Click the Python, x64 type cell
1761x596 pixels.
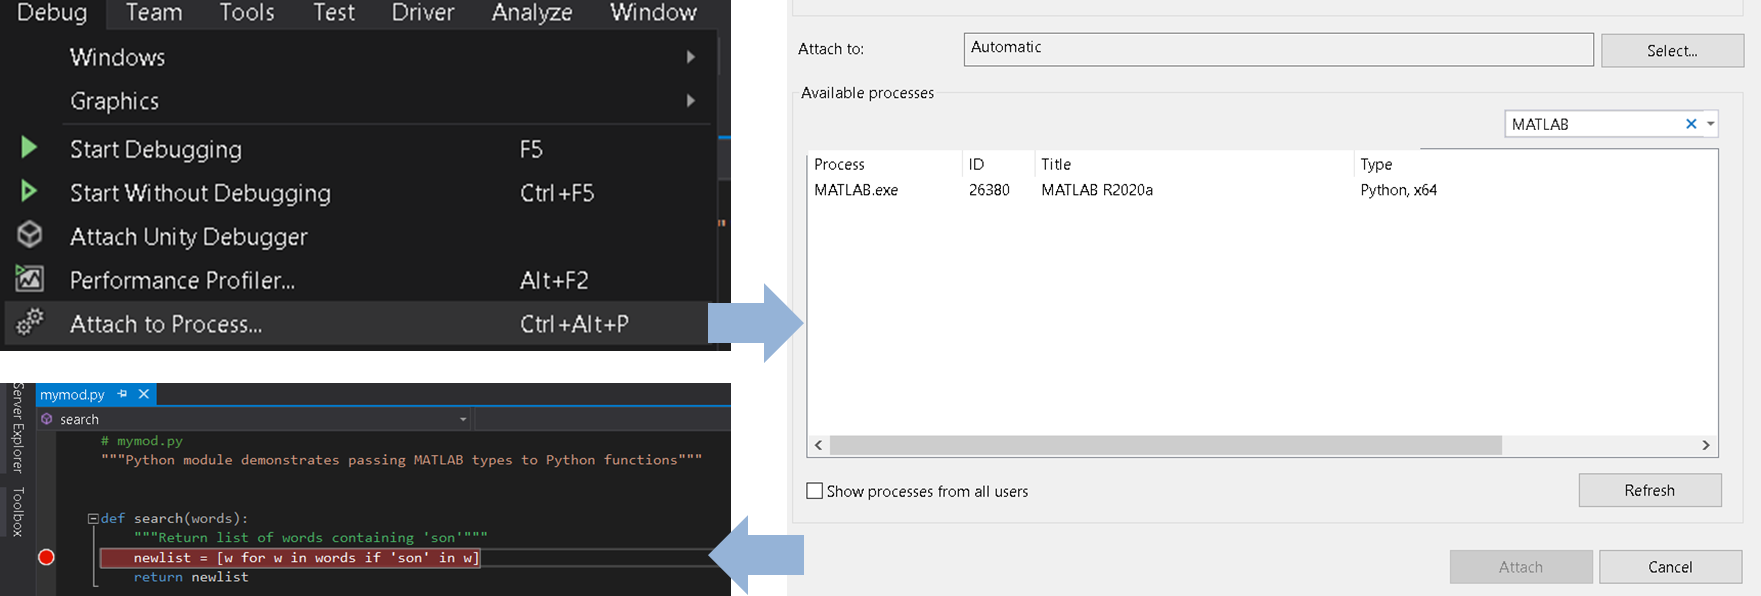1398,190
